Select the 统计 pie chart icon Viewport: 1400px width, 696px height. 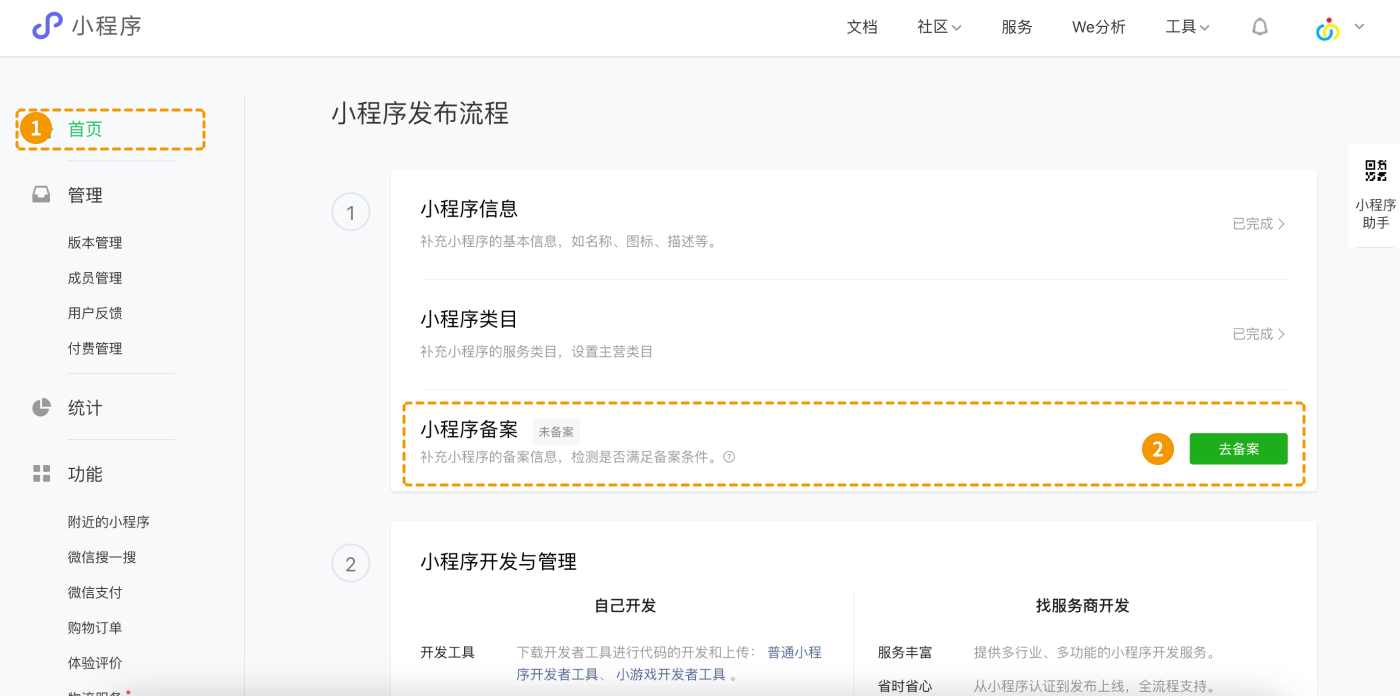[41, 407]
